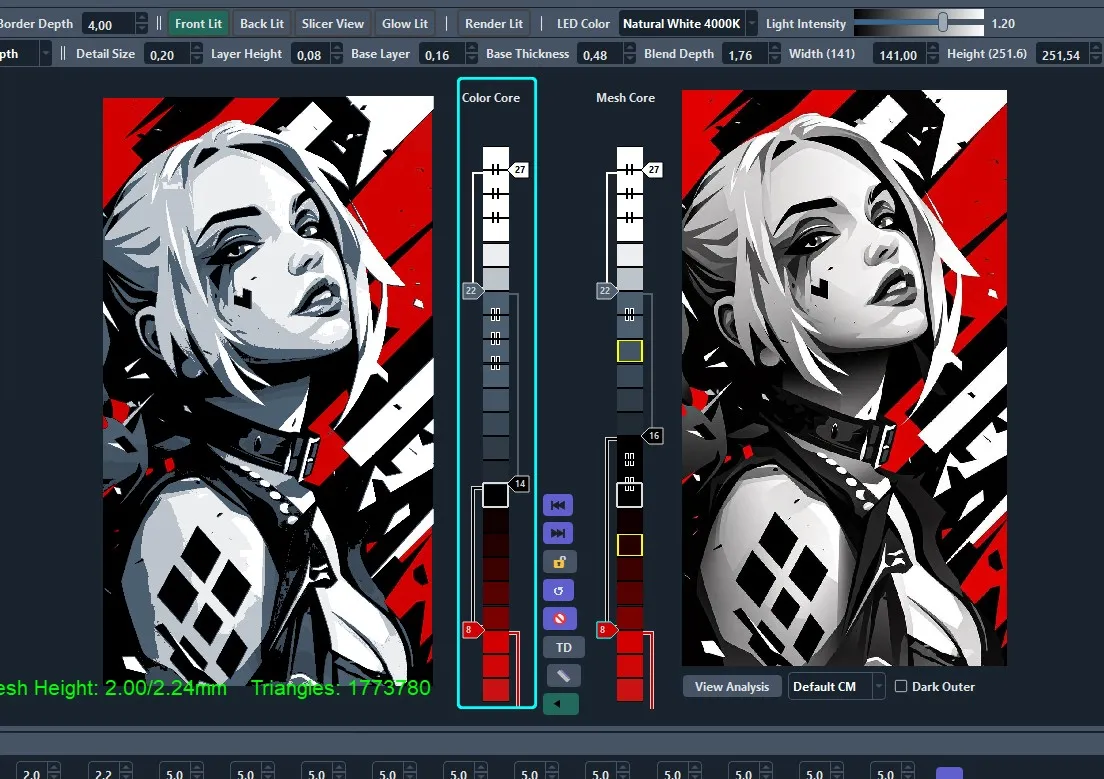This screenshot has height=779, width=1104.
Task: Select the red 8 marker on Color Core
Action: pos(470,630)
